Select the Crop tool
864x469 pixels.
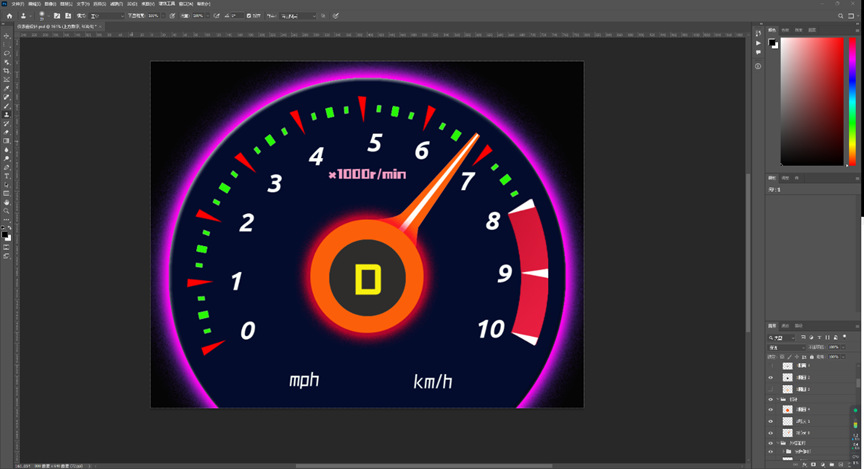point(7,71)
